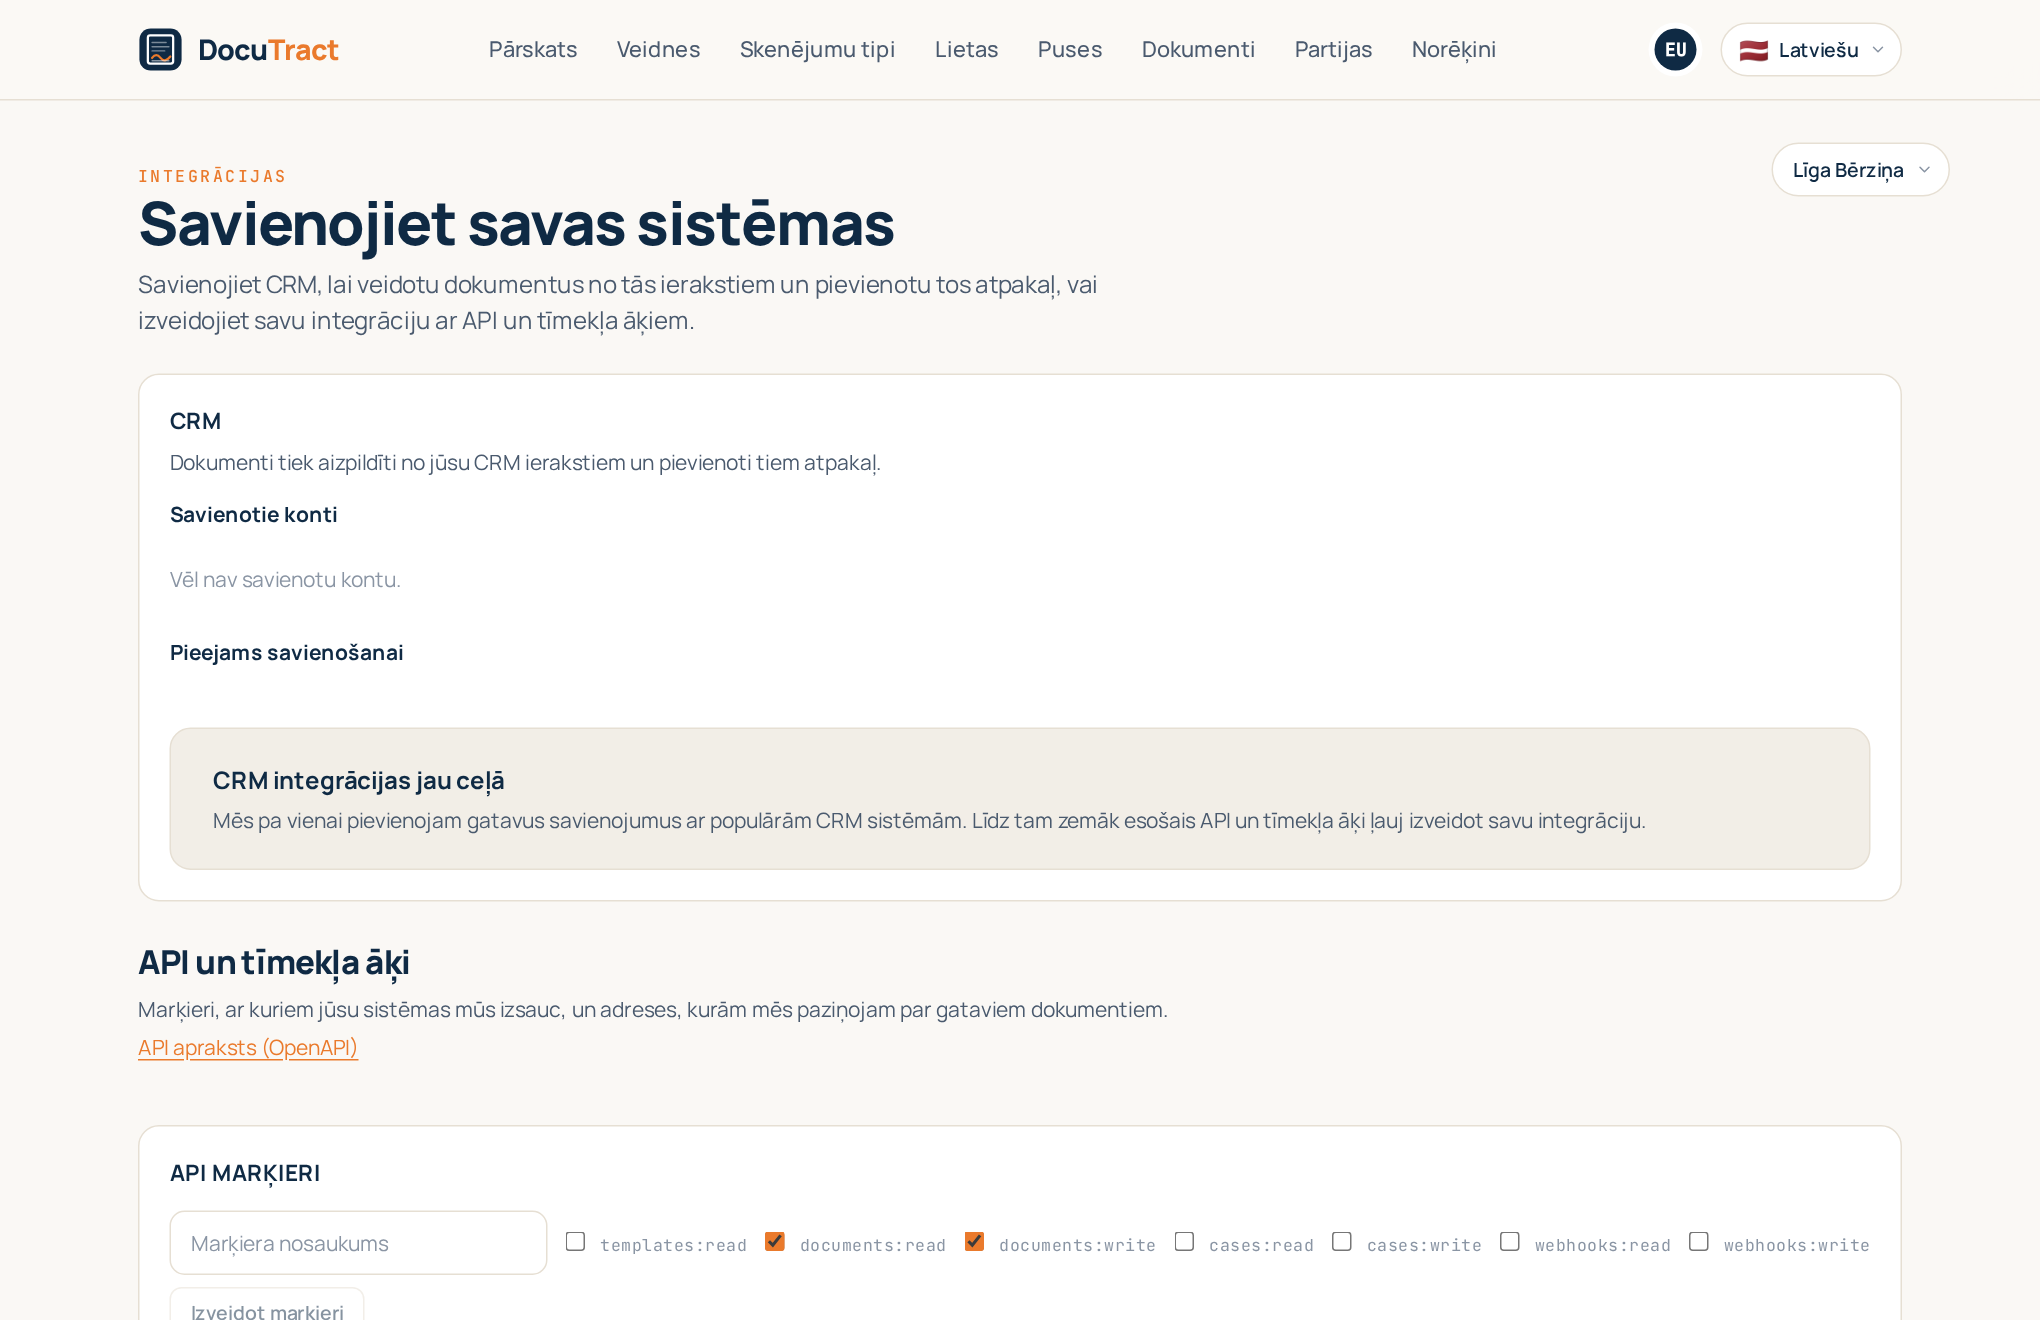Go to Veidnes in navigation
This screenshot has width=2040, height=1320.
coord(658,49)
